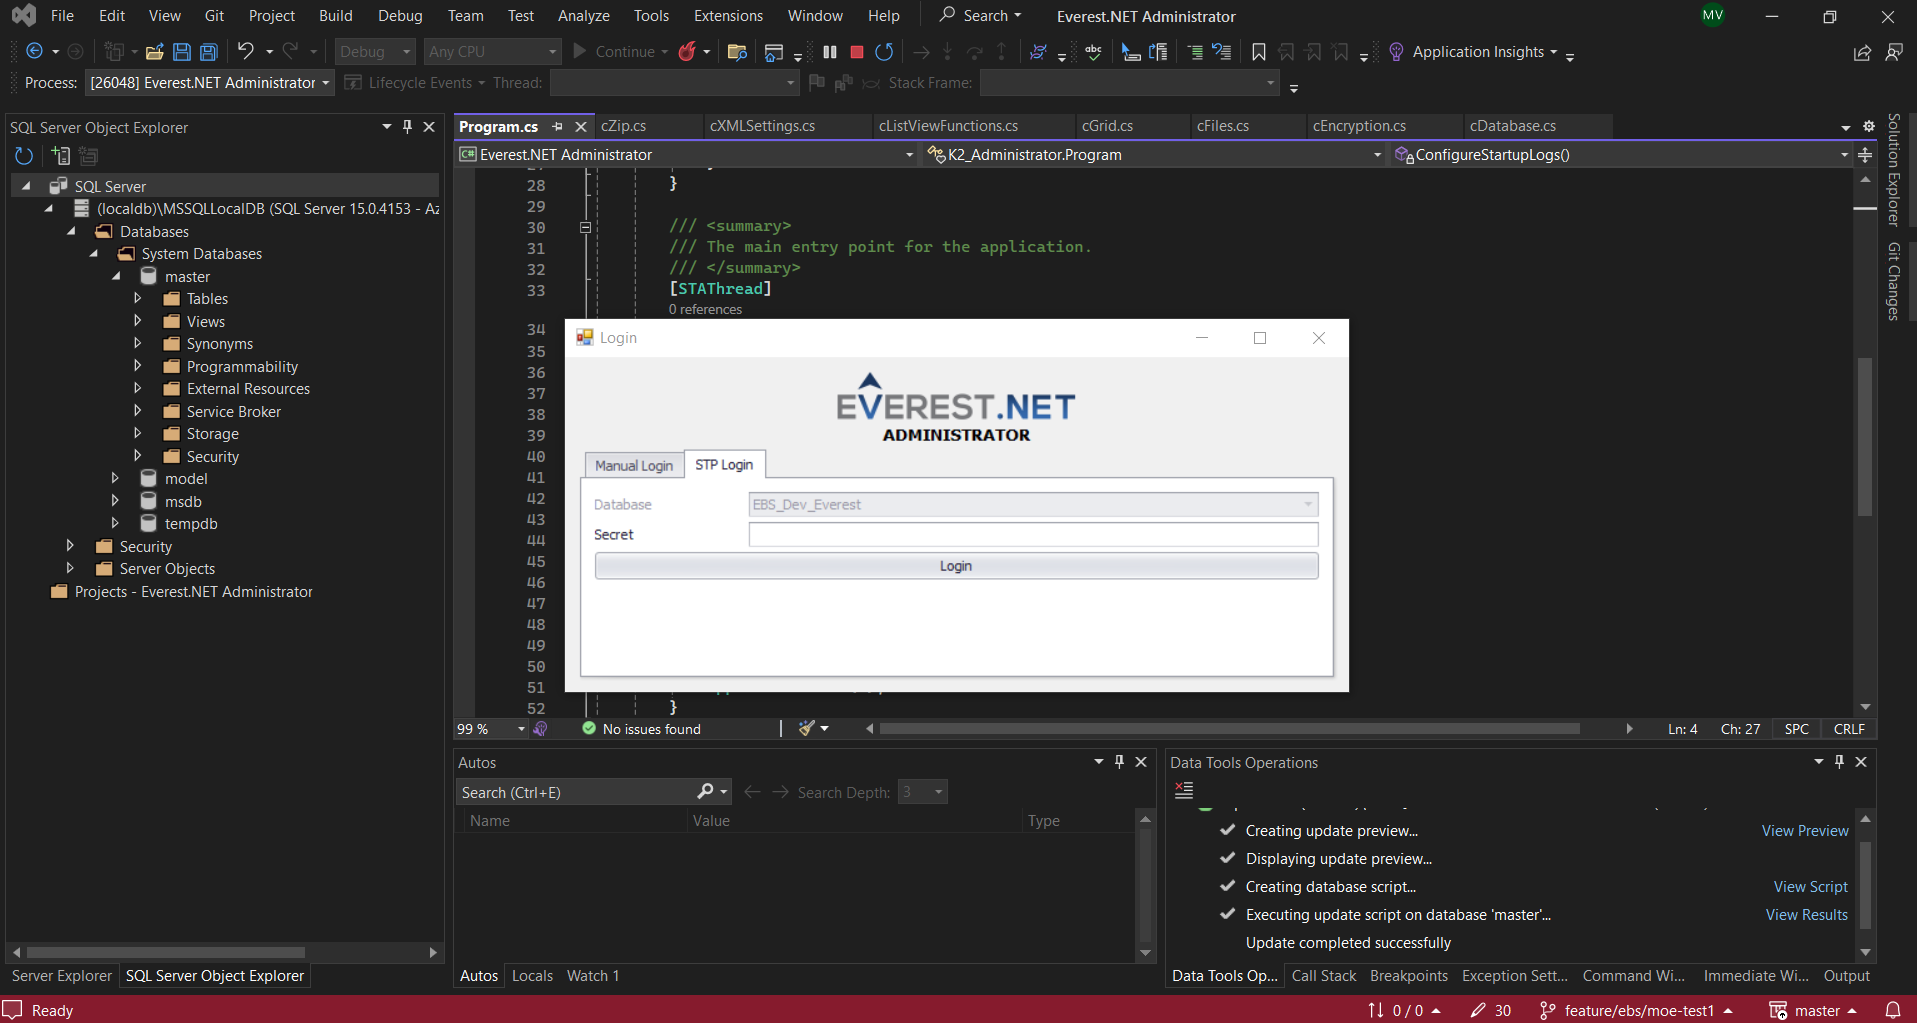The height and width of the screenshot is (1023, 1917).
Task: Focus the Autos Search (Ctrl+E) box
Action: [577, 792]
